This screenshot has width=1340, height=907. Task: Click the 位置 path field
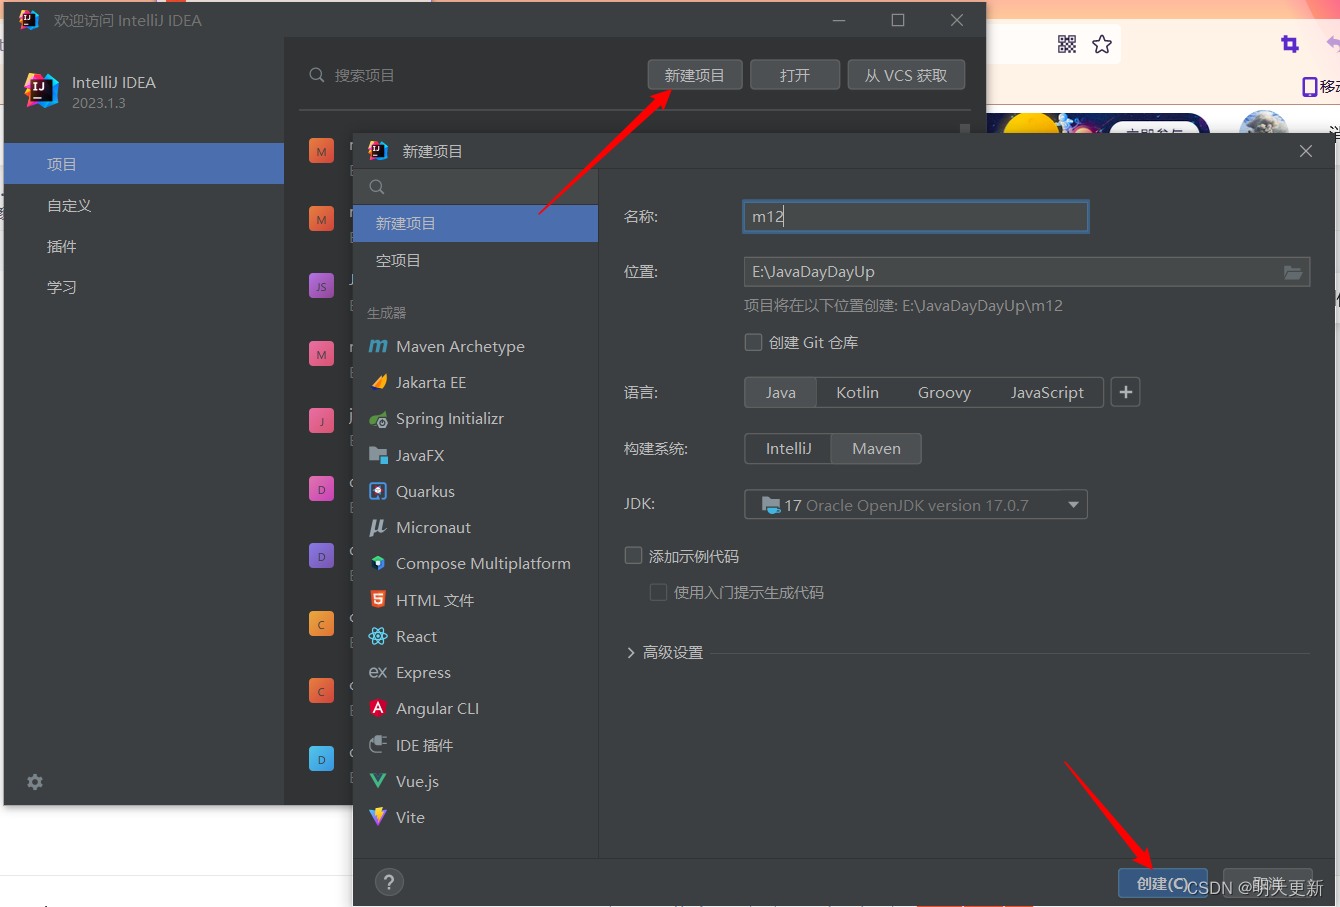point(1027,272)
